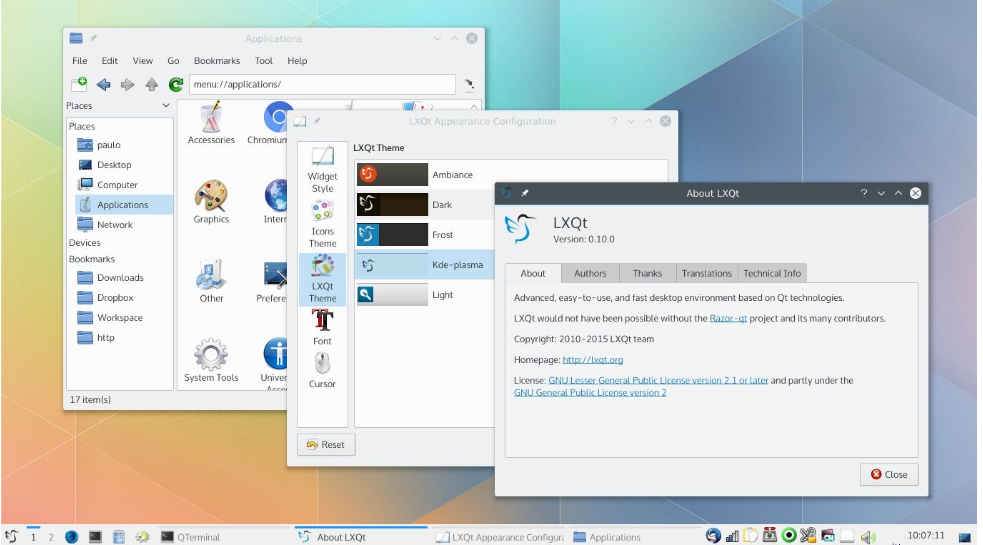The height and width of the screenshot is (545, 983).
Task: Expand the Places side pane dropdown
Action: [x=166, y=105]
